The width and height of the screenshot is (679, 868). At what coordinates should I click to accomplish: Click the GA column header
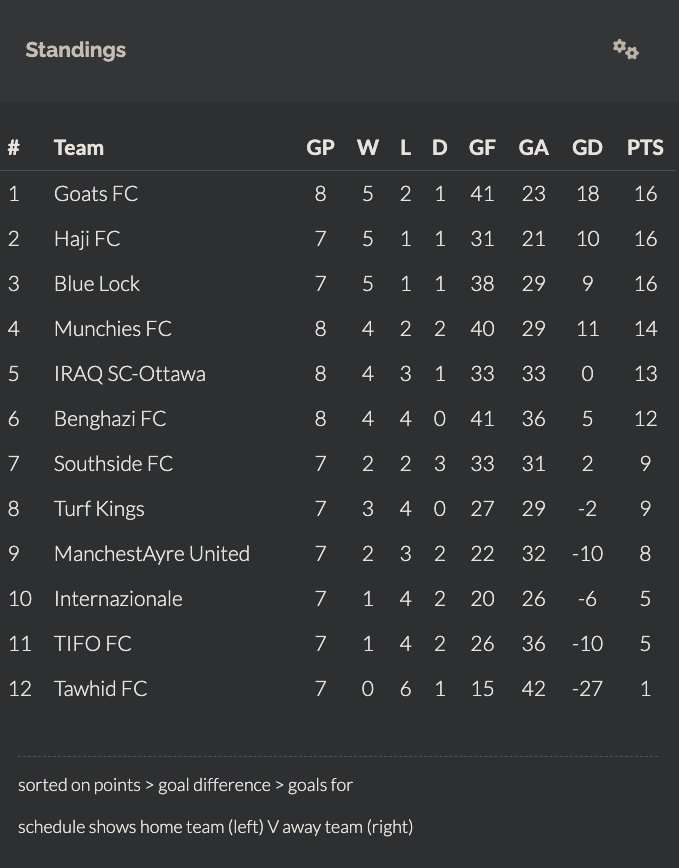point(533,148)
